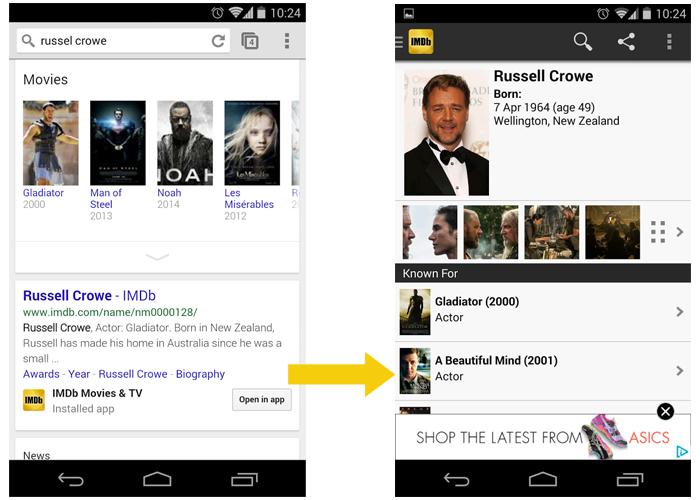Tap the battery icon in the left status bar
Viewport: 700px width, 500px height.
(262, 13)
